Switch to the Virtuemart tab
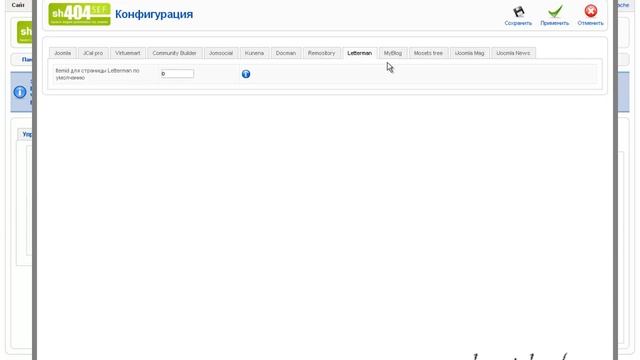The width and height of the screenshot is (640, 360). pyautogui.click(x=127, y=53)
